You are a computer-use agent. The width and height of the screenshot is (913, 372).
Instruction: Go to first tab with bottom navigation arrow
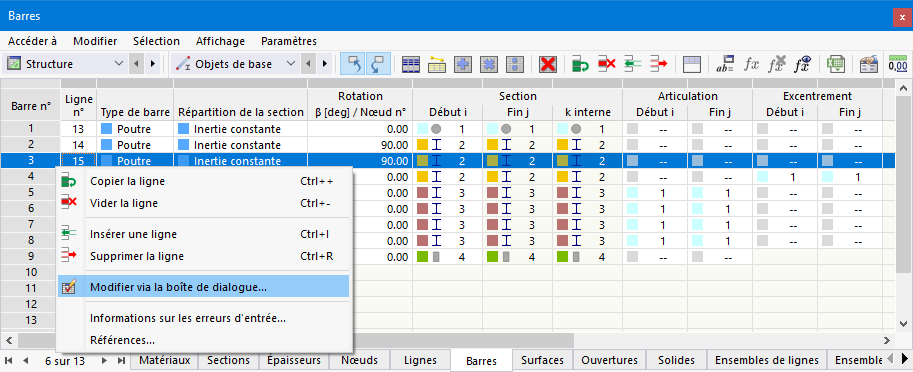coord(9,360)
